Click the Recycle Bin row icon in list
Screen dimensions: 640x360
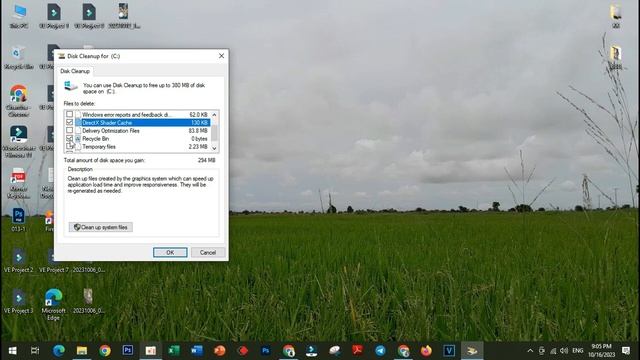78,139
